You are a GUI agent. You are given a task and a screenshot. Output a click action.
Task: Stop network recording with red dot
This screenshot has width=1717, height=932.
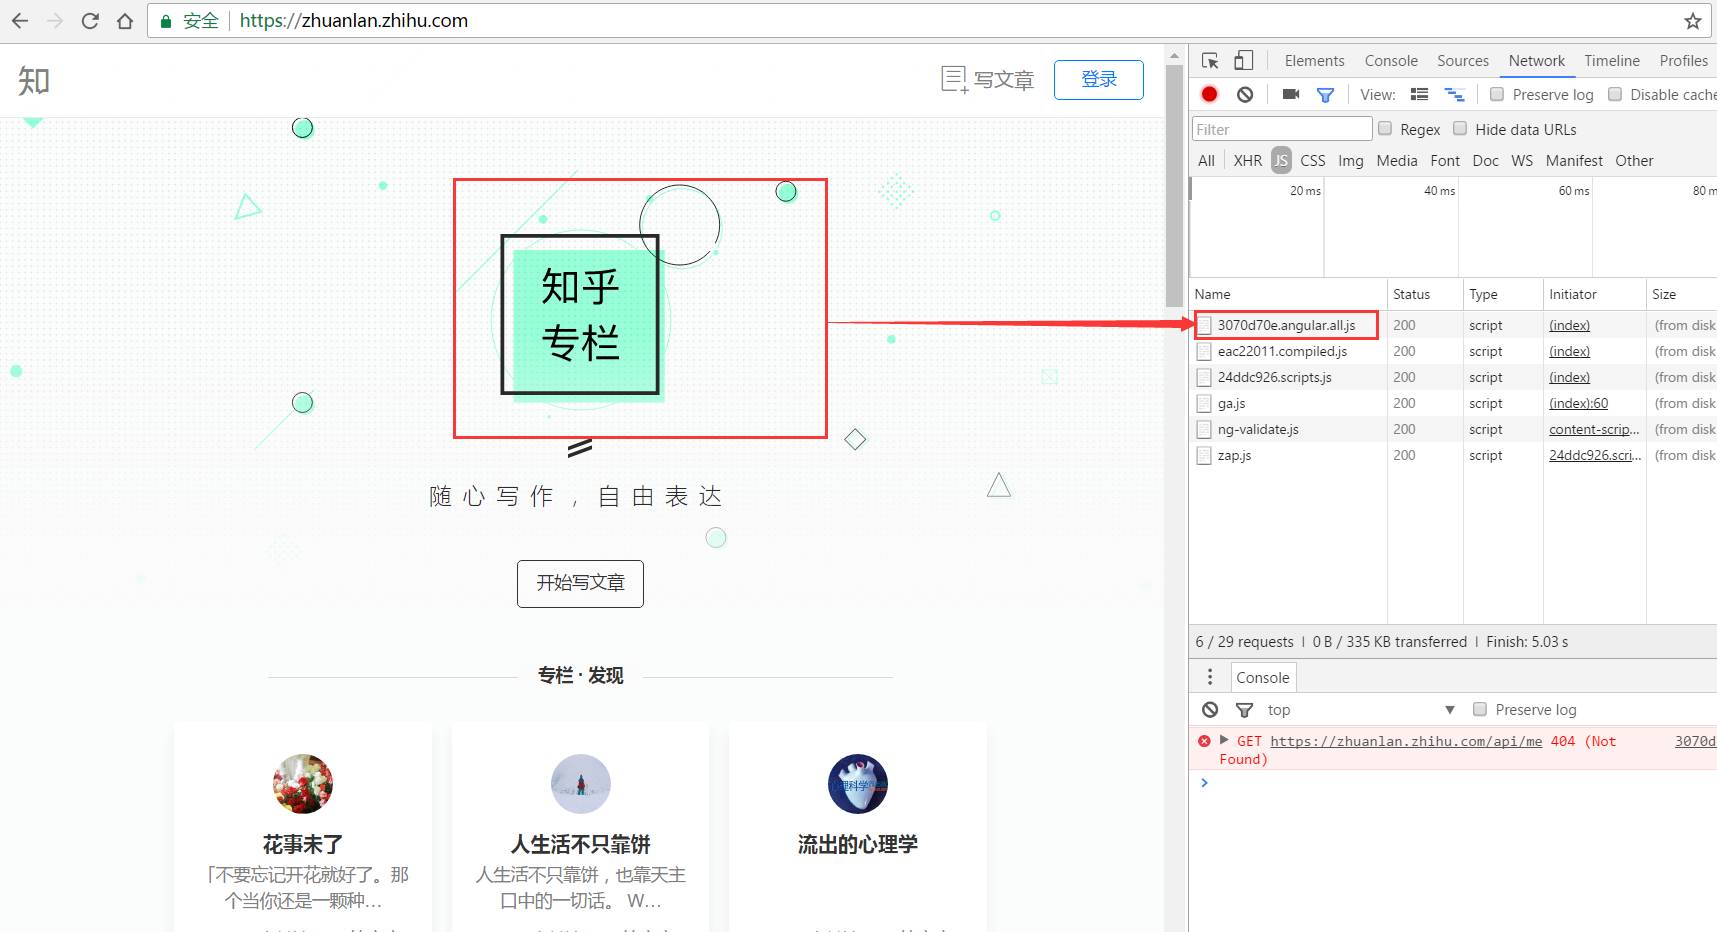(x=1209, y=94)
